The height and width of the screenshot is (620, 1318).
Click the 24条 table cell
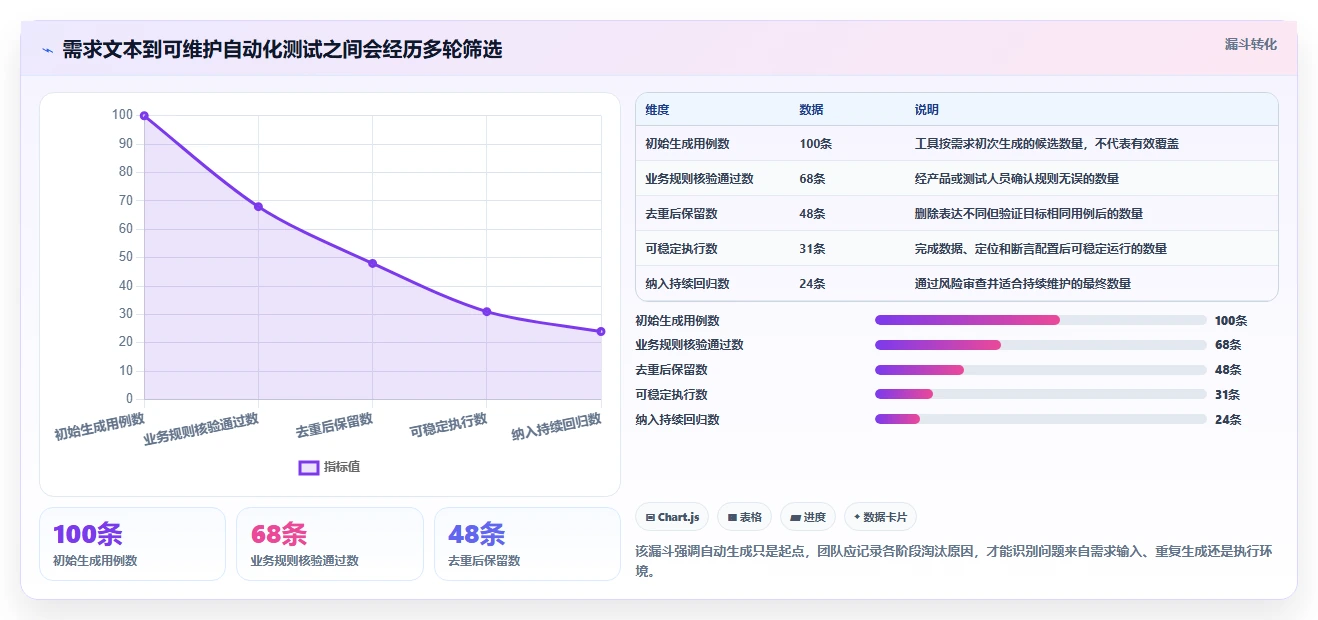pos(812,284)
